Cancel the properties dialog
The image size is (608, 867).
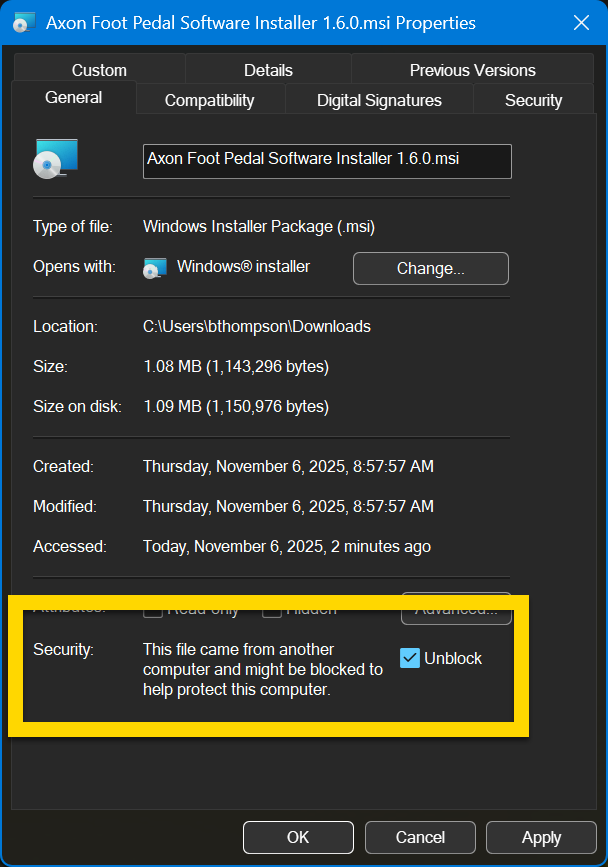419,837
